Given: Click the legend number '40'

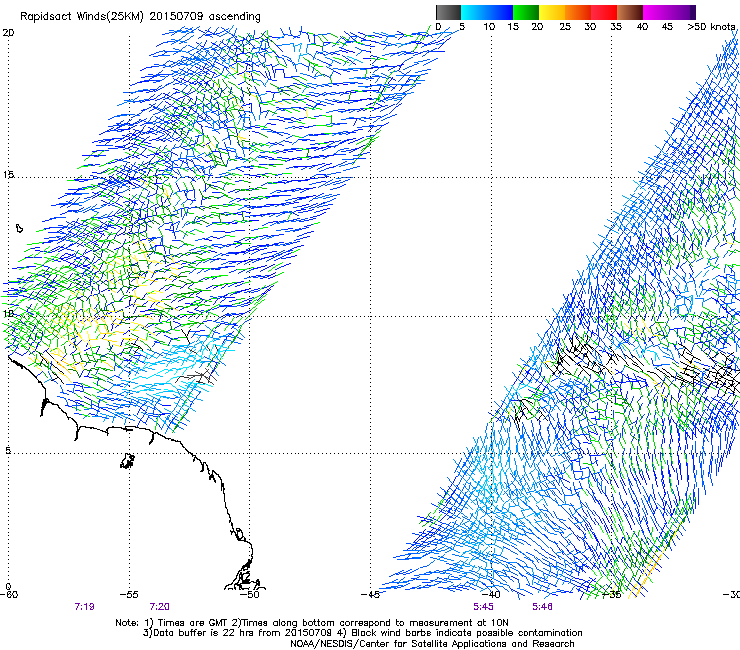Looking at the screenshot, I should pyautogui.click(x=642, y=27).
